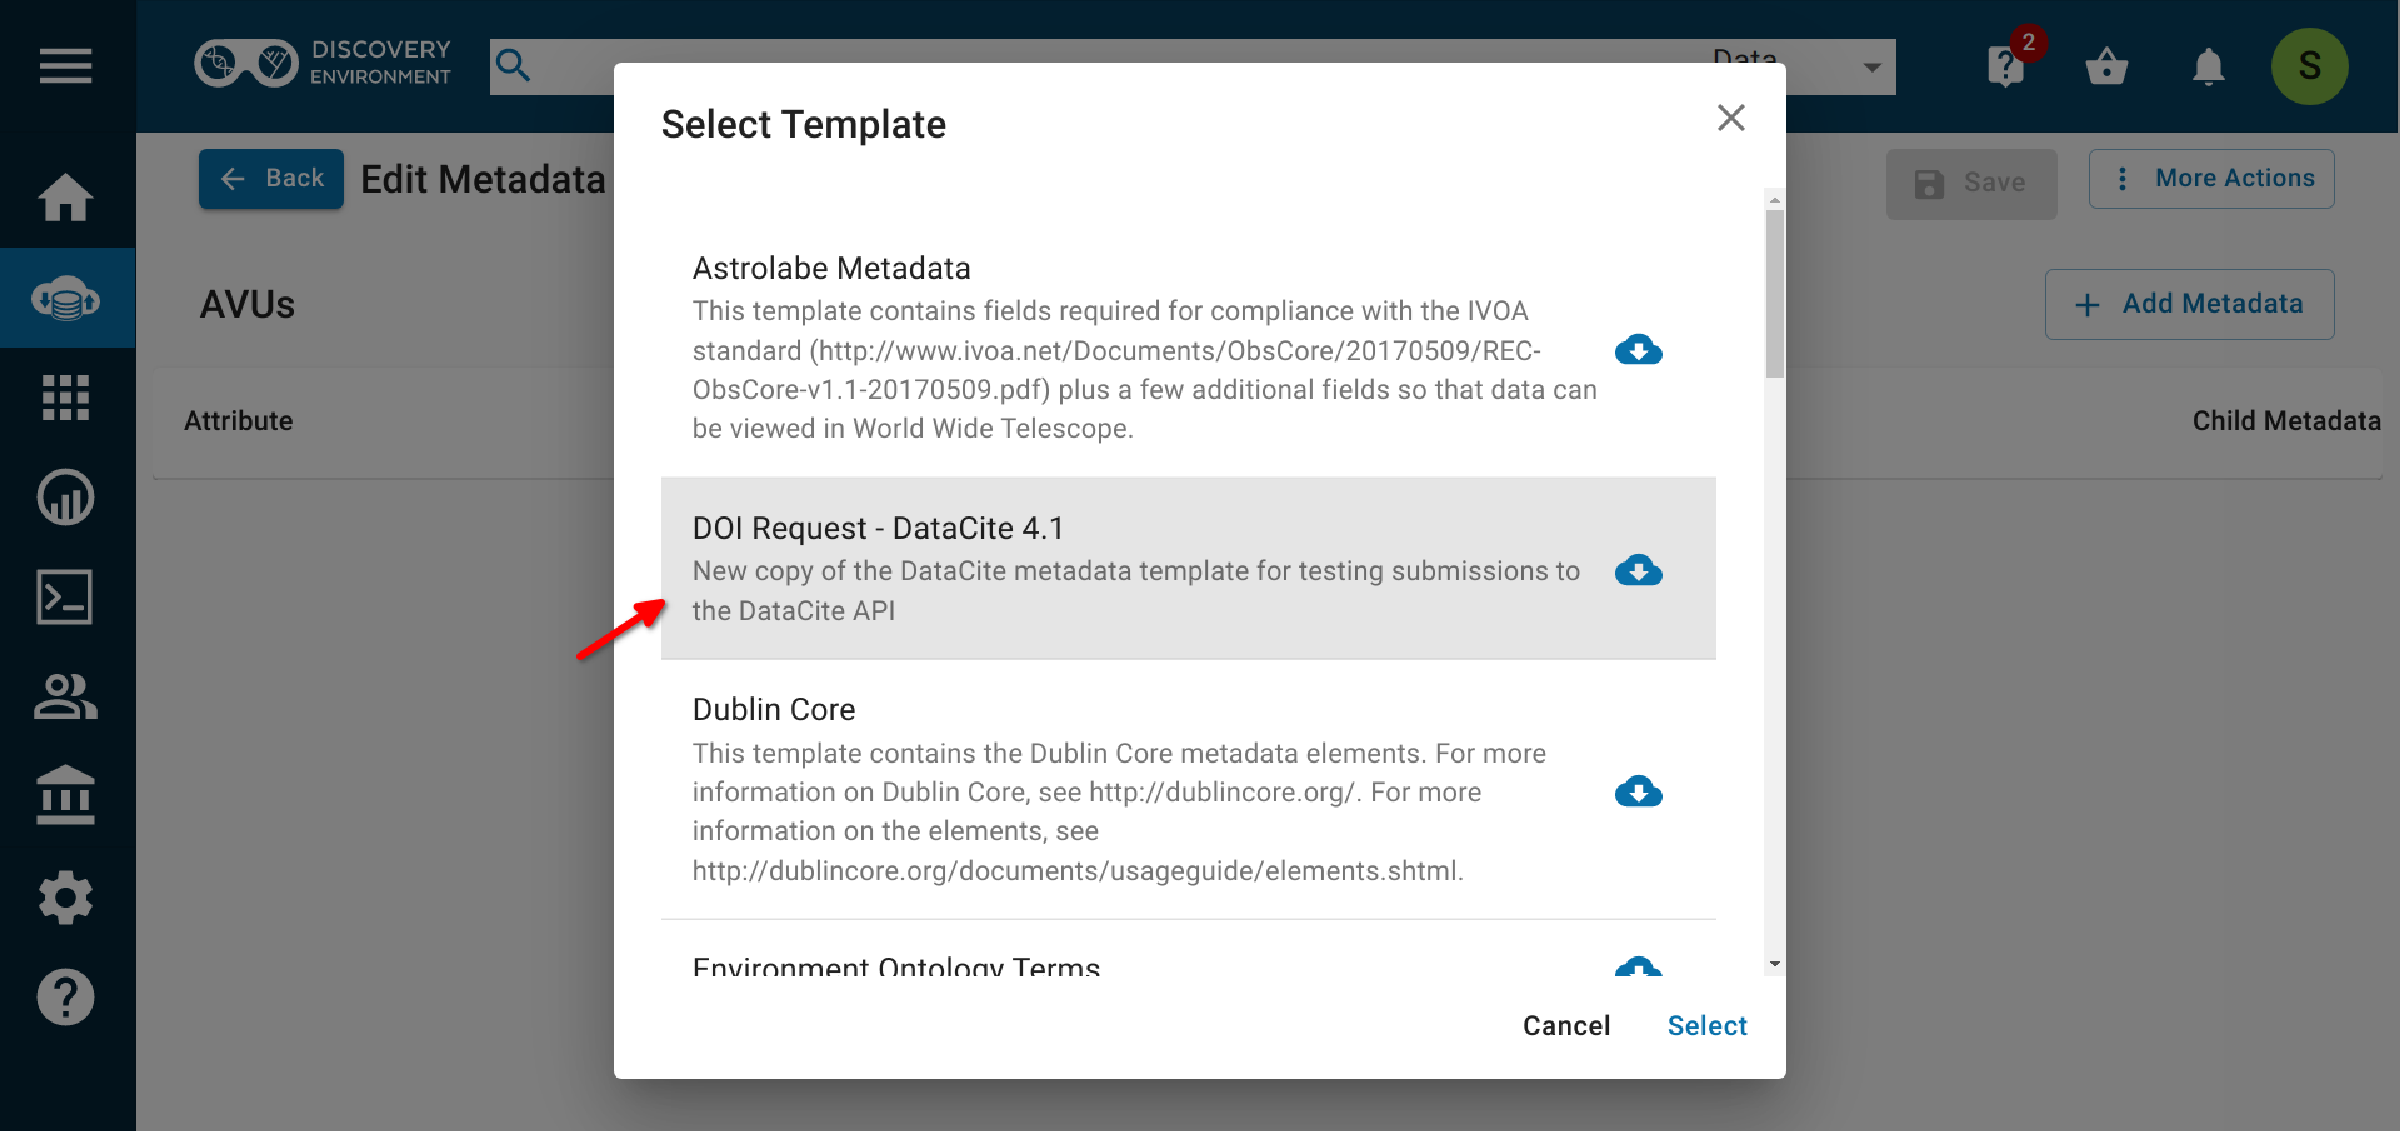Download the DOI Request DataCite template

coord(1638,570)
